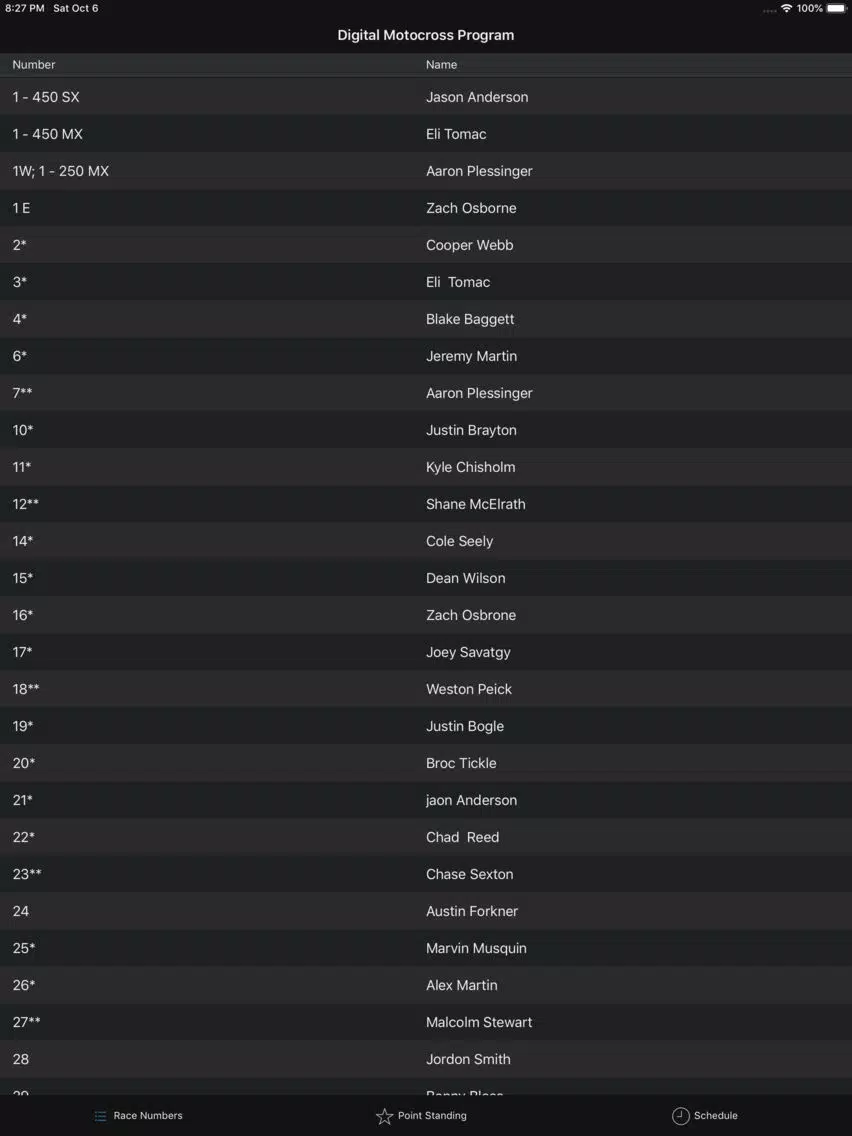Choose the Blake Baggett entry
This screenshot has width=852, height=1136.
[x=426, y=319]
